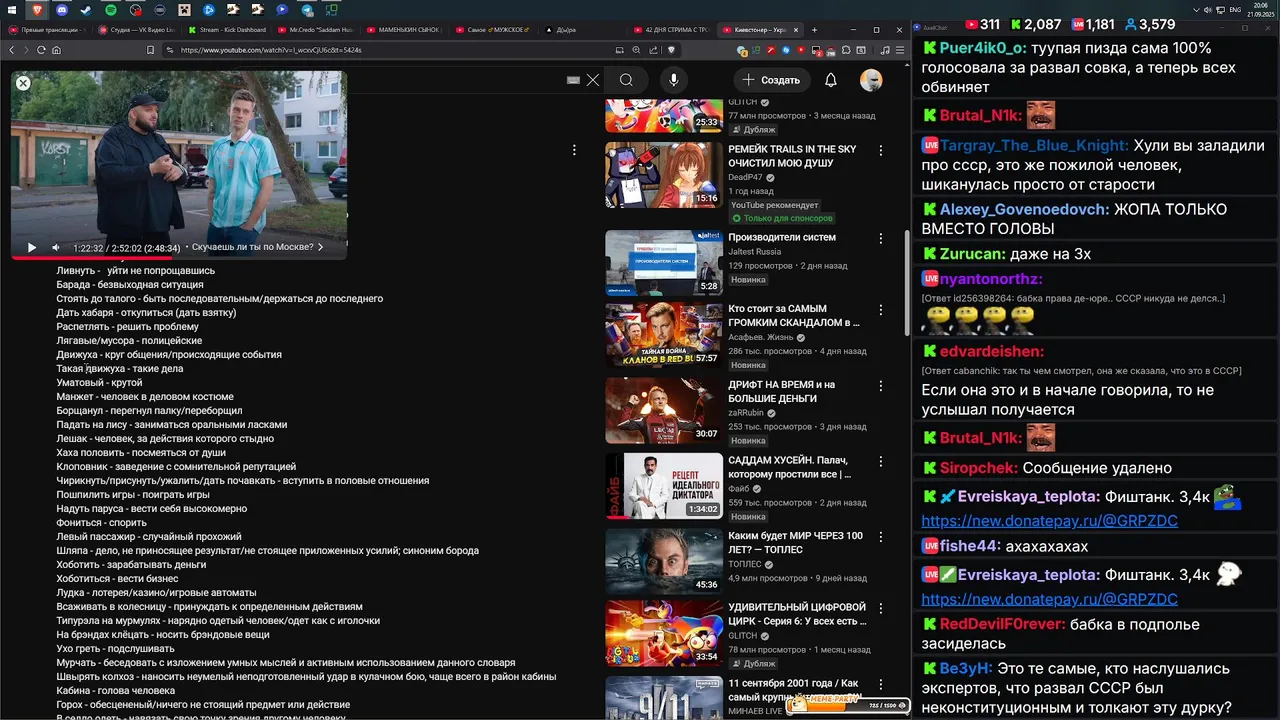Open "ДРИФТ НА ВРЕМЯ и на БОЛЬШИЕ ДЕНЬГИ" title

782,391
